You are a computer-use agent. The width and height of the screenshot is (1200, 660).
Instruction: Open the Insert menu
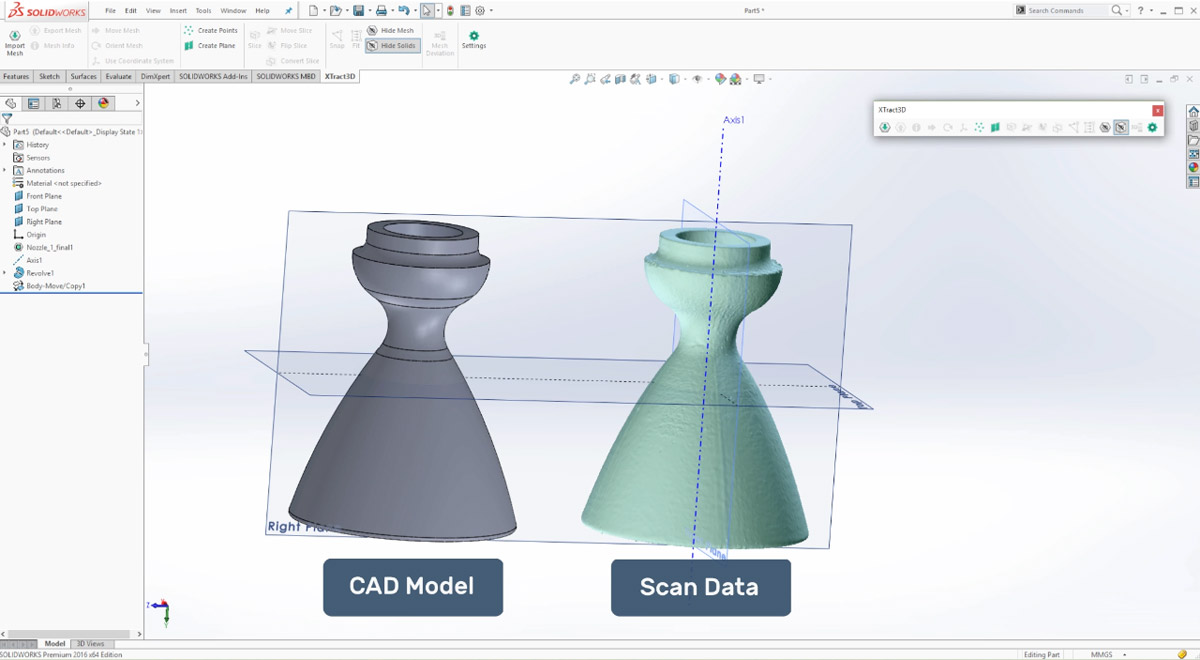(178, 10)
